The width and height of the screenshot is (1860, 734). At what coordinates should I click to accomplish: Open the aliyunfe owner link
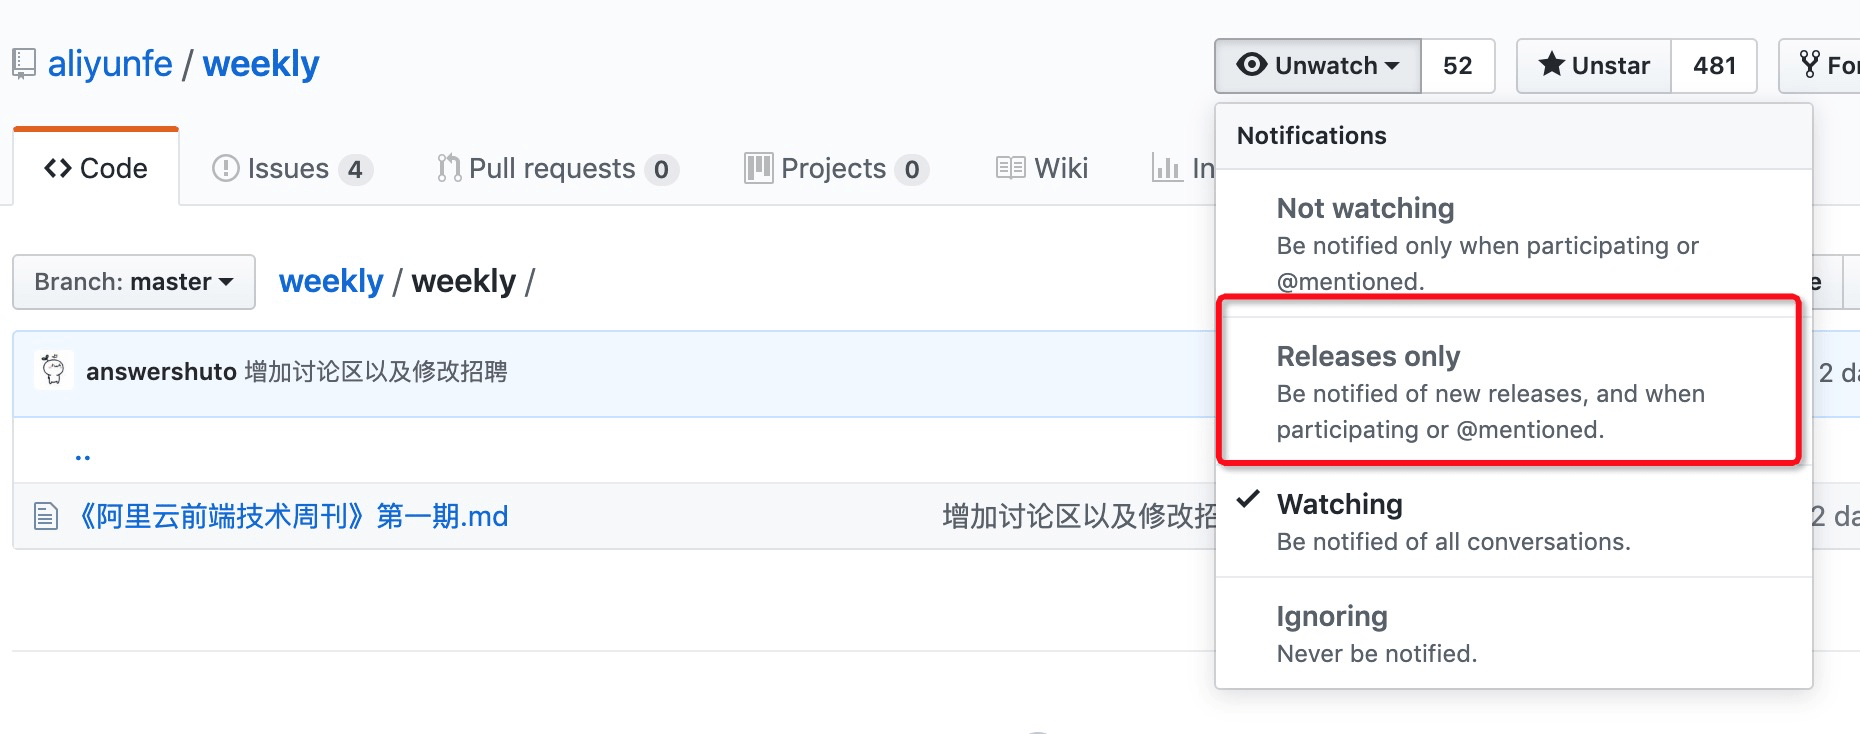coord(110,64)
